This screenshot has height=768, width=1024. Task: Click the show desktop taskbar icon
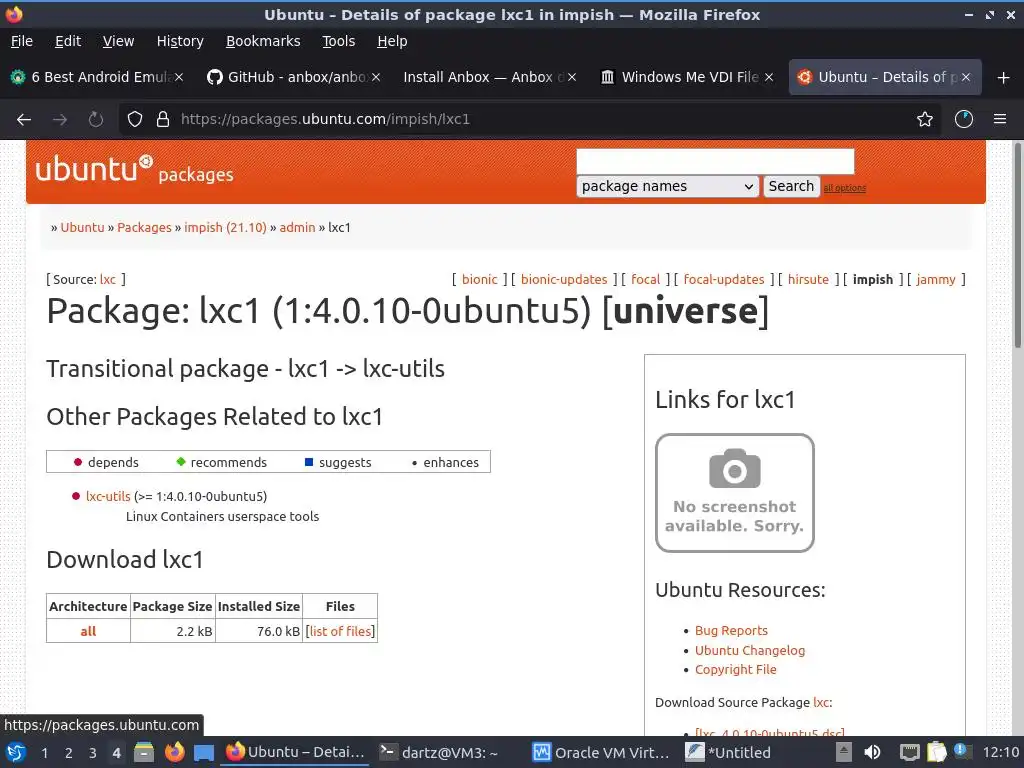pos(204,752)
